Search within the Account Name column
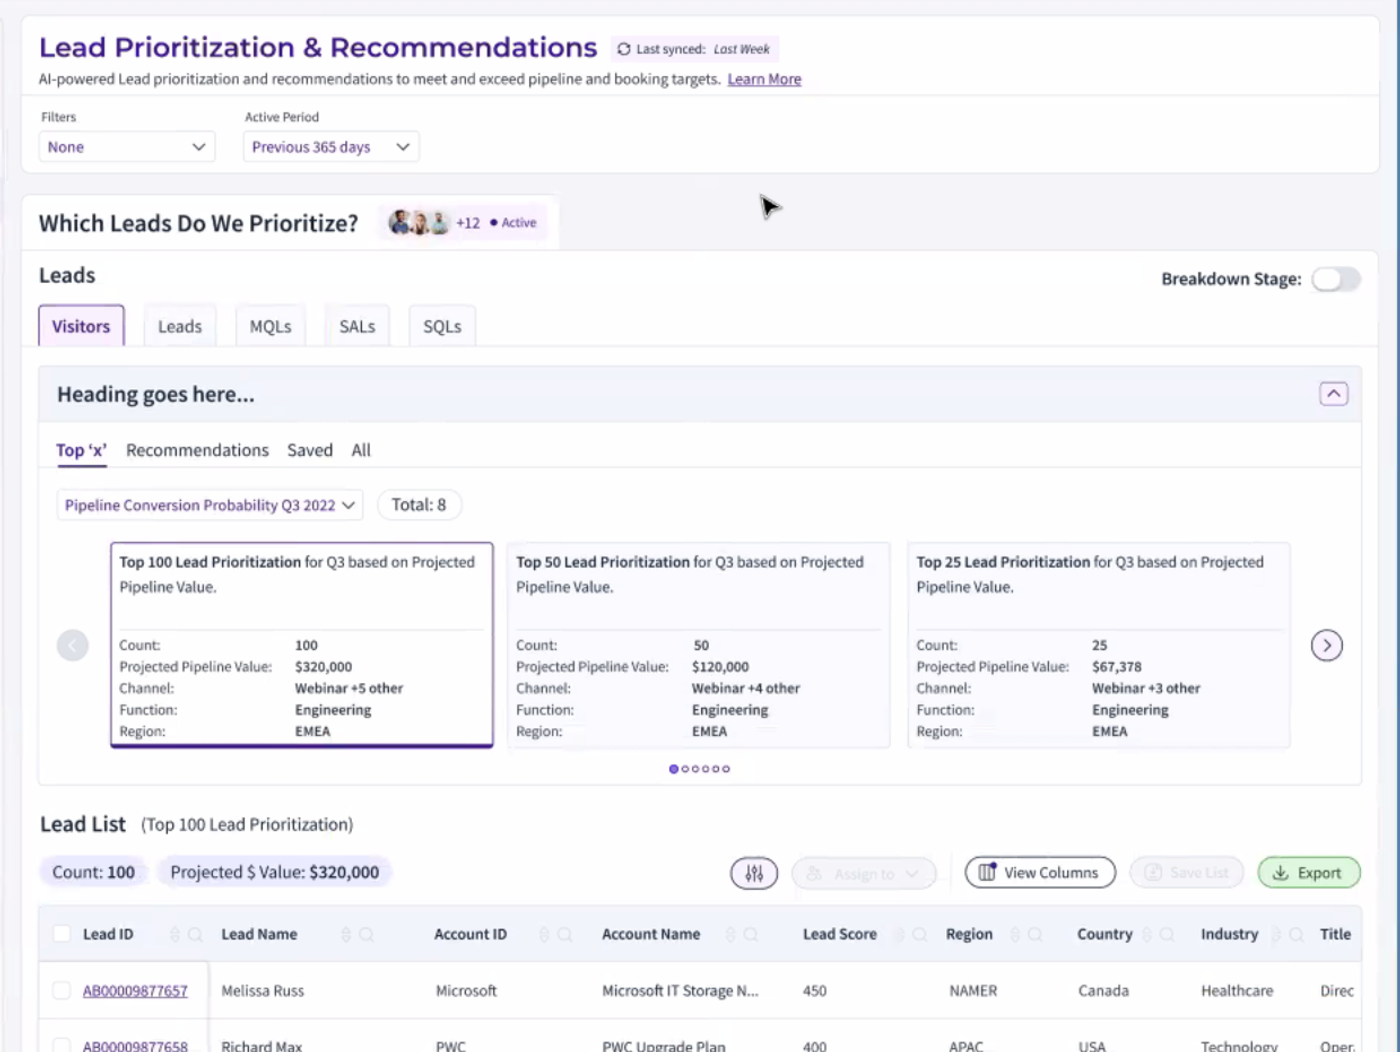Viewport: 1400px width, 1052px height. [751, 934]
